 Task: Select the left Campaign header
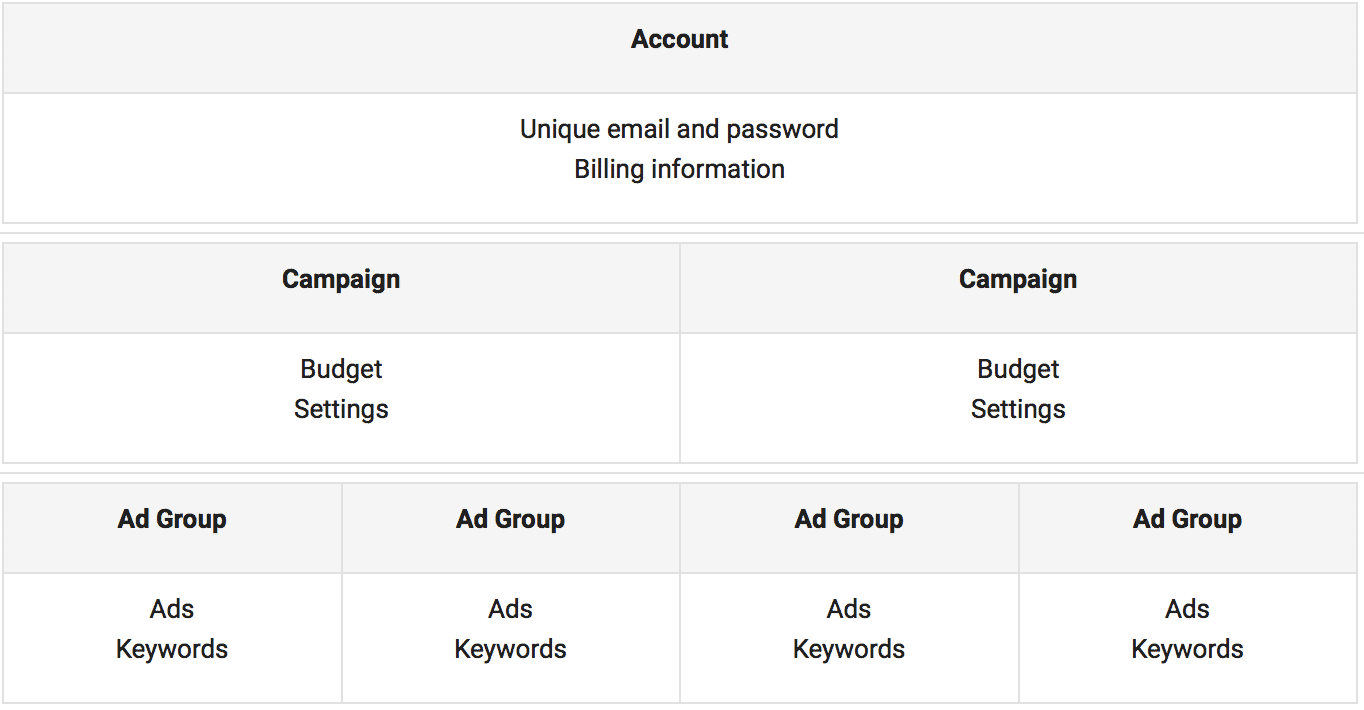pyautogui.click(x=341, y=288)
